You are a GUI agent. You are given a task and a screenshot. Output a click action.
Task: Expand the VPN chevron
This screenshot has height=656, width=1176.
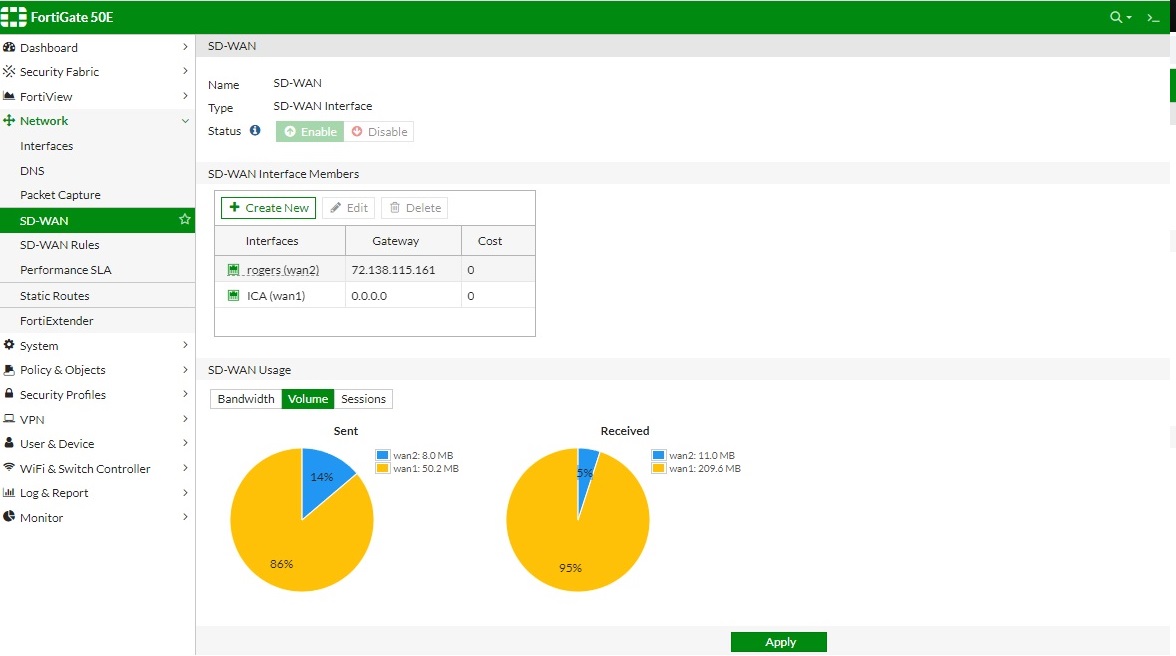tap(185, 418)
